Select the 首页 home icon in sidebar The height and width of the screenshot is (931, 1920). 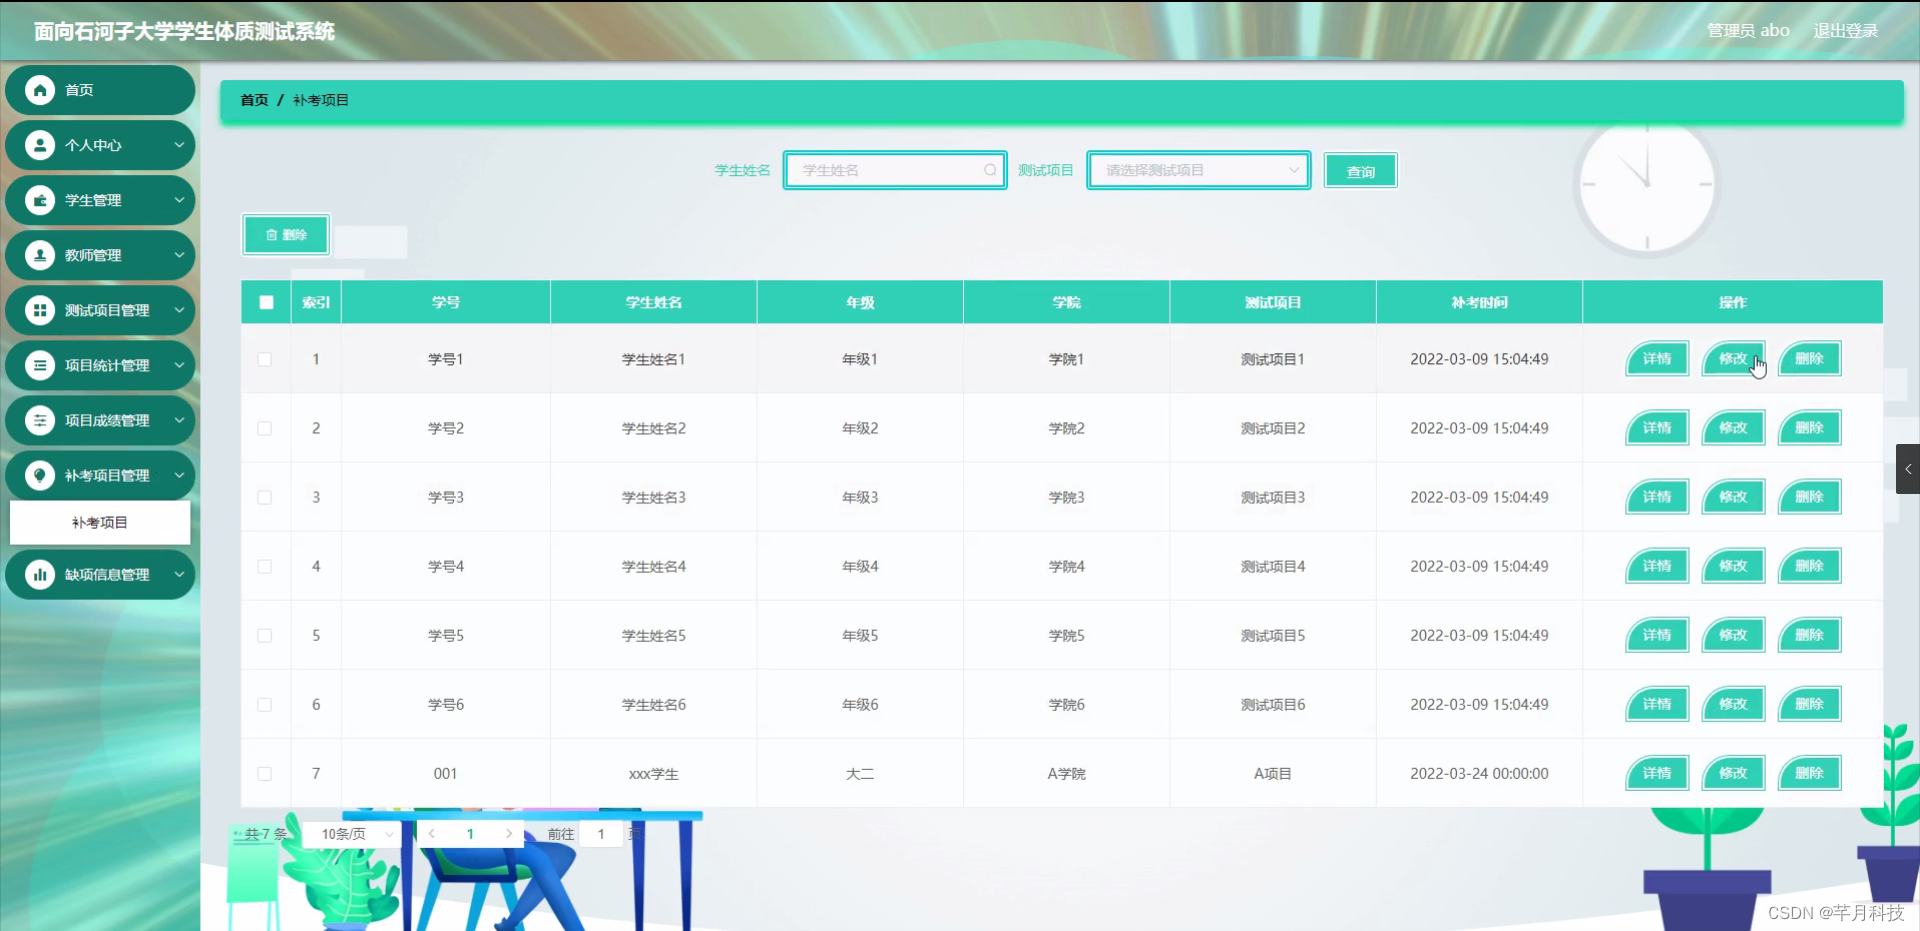click(39, 90)
